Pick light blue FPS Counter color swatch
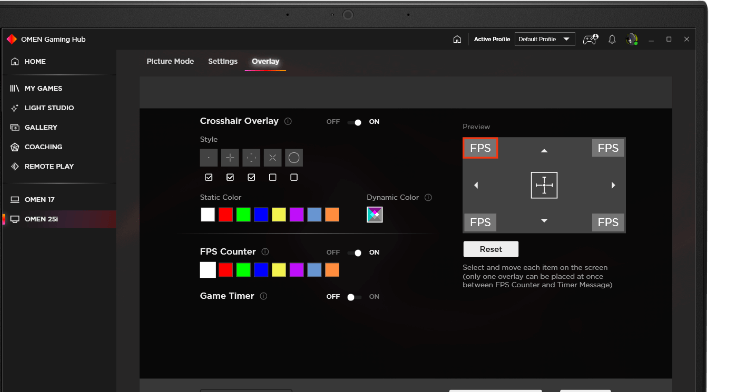The image size is (734, 392). pos(315,270)
